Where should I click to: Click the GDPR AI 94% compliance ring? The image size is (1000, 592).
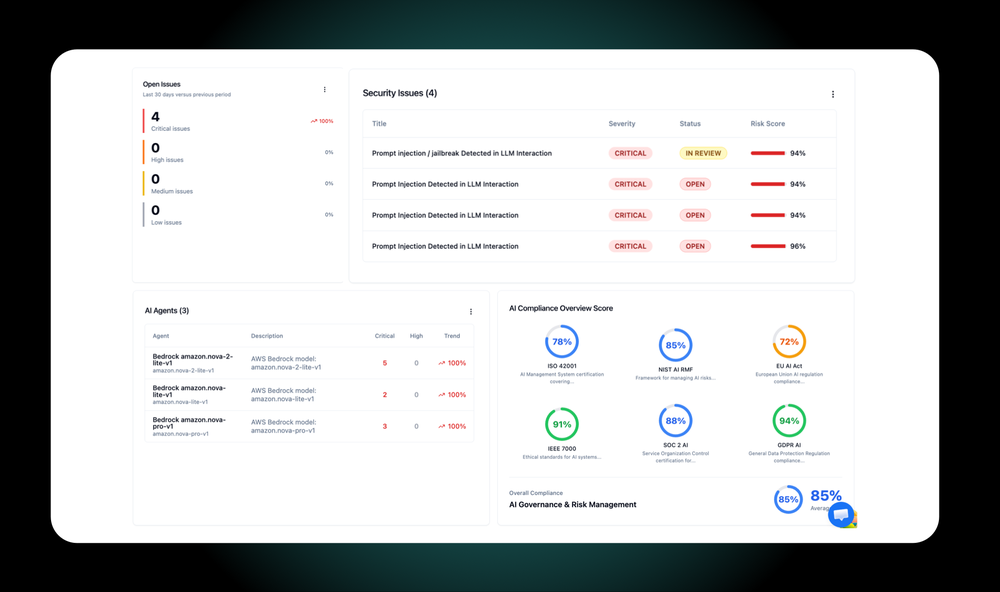[789, 421]
